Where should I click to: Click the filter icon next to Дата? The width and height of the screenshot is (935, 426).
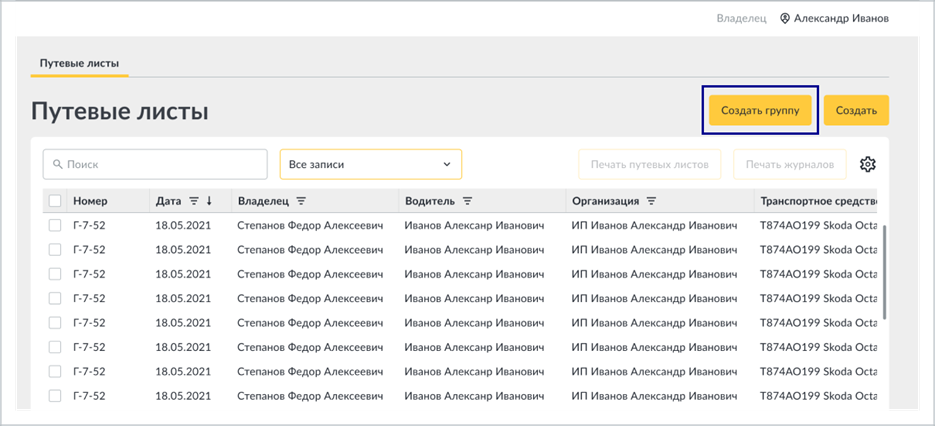(194, 201)
